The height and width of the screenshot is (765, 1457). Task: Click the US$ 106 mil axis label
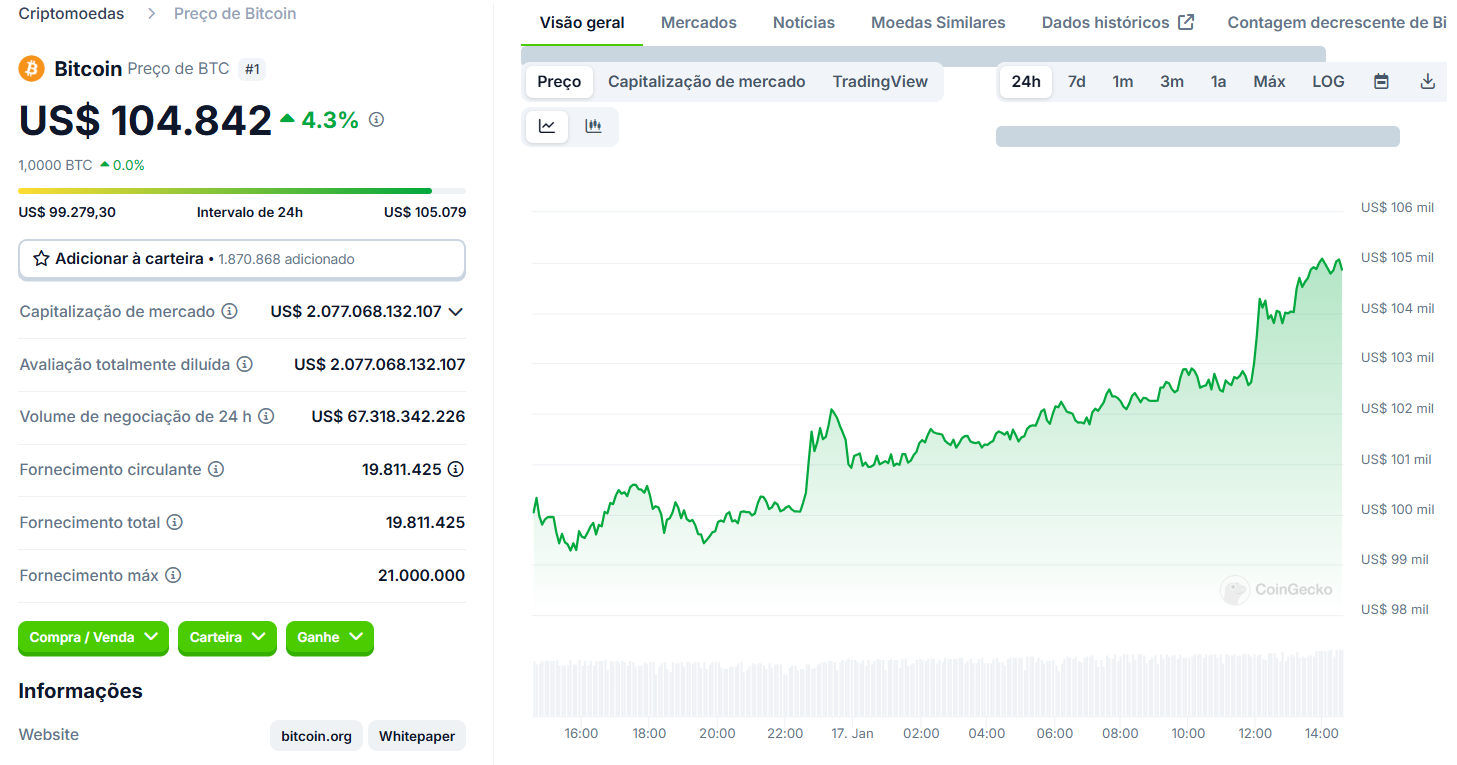[1397, 208]
